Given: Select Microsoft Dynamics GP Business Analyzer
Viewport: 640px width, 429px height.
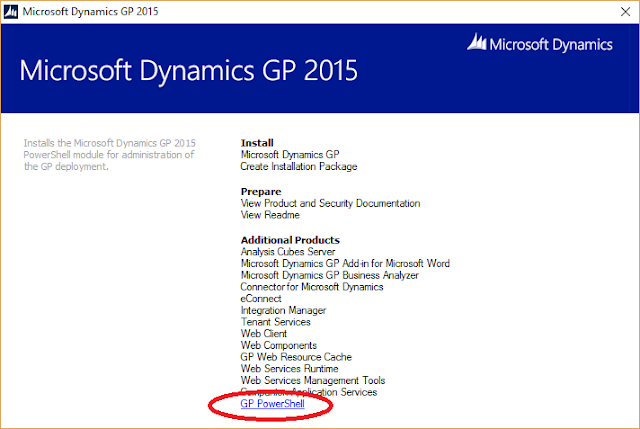Looking at the screenshot, I should (329, 276).
